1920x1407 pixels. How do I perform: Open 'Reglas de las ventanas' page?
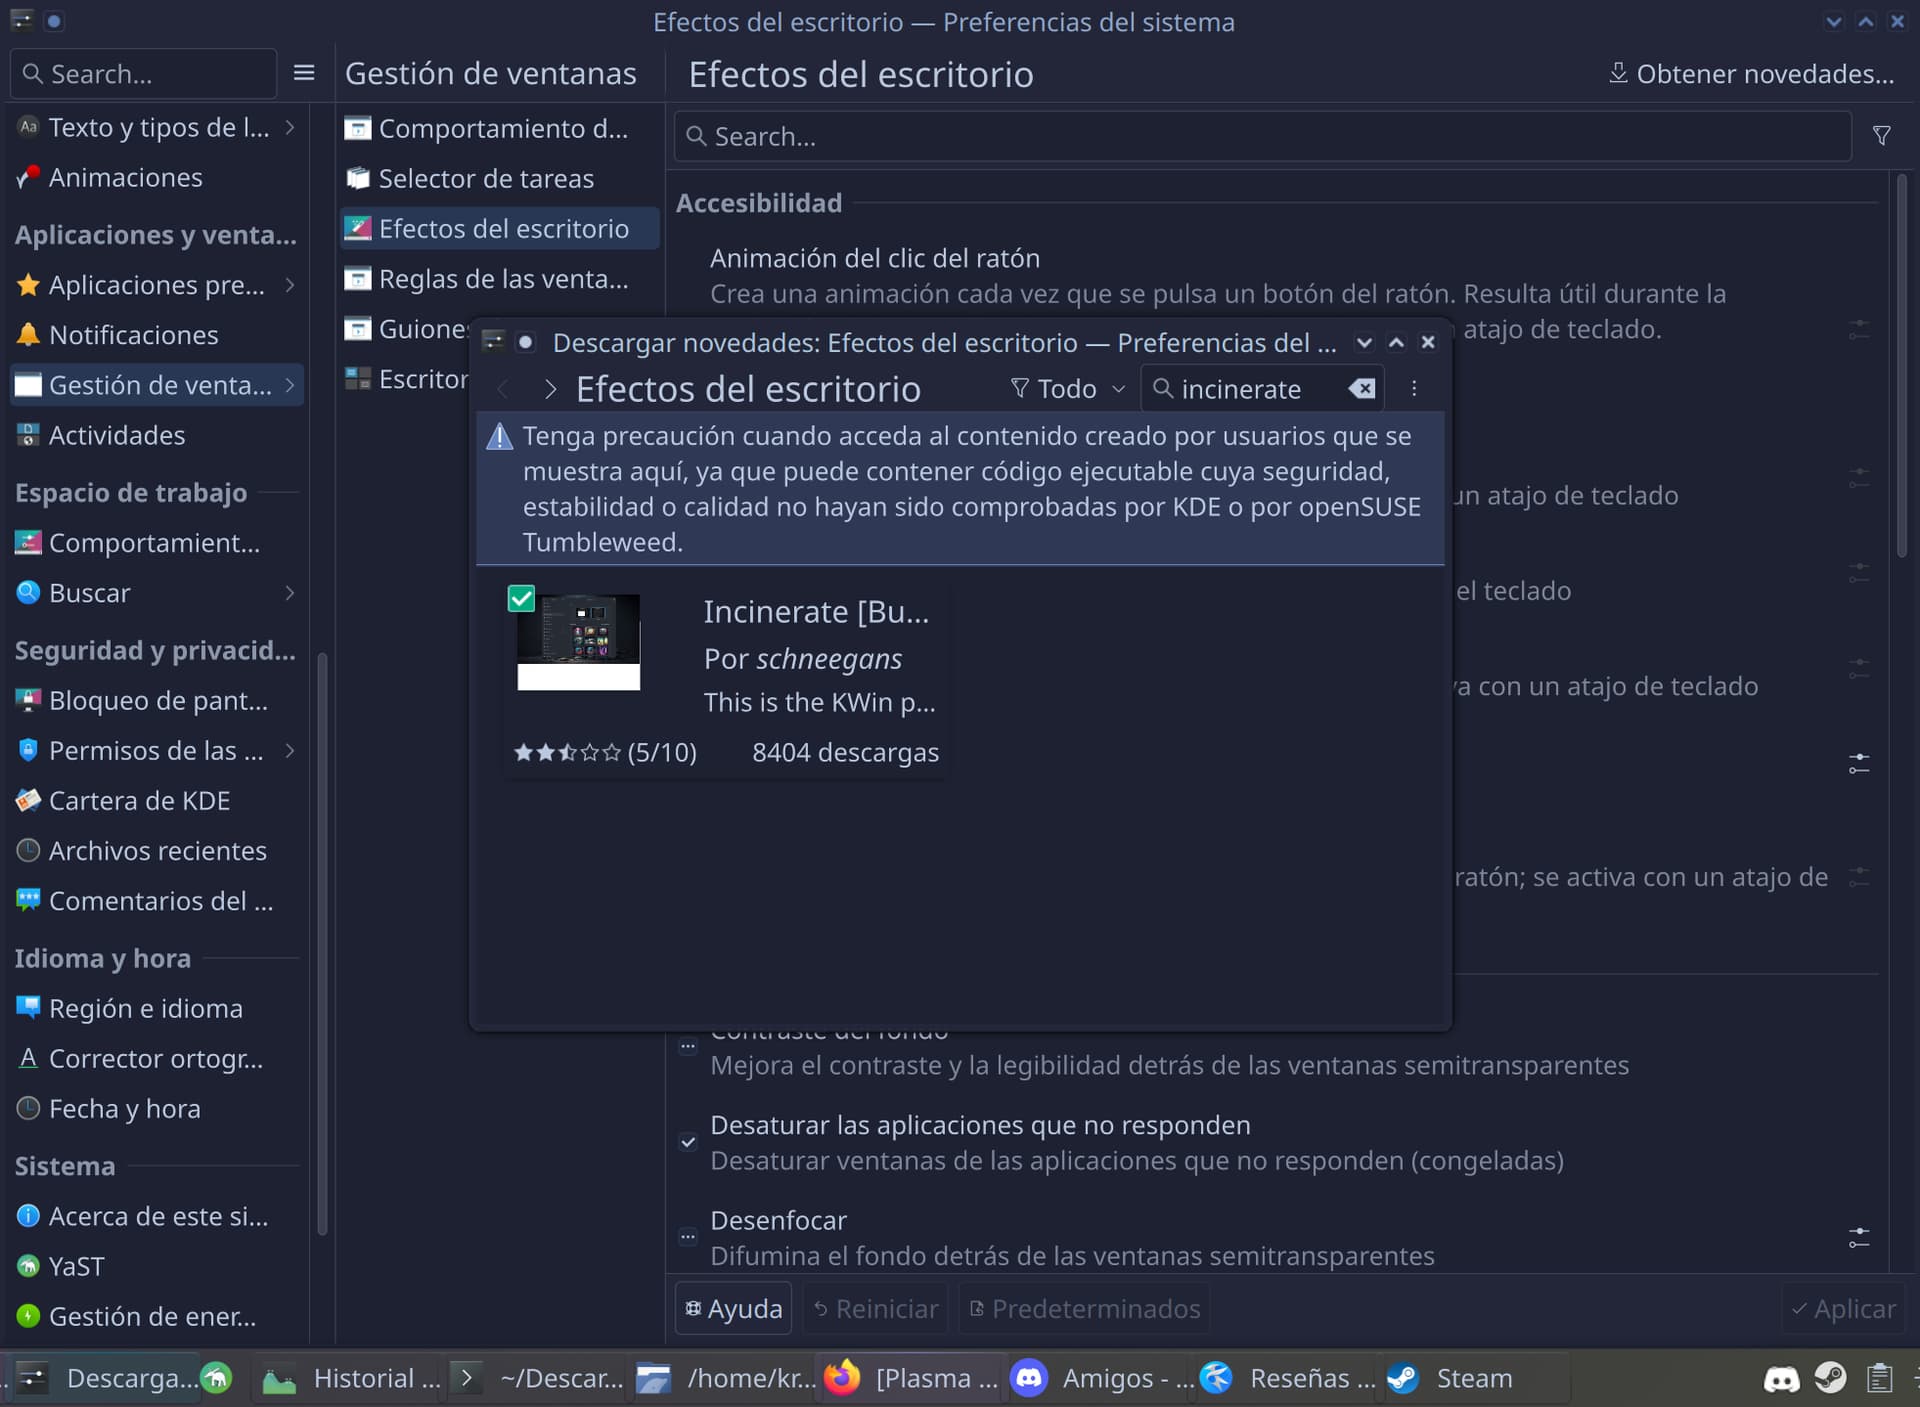502,279
